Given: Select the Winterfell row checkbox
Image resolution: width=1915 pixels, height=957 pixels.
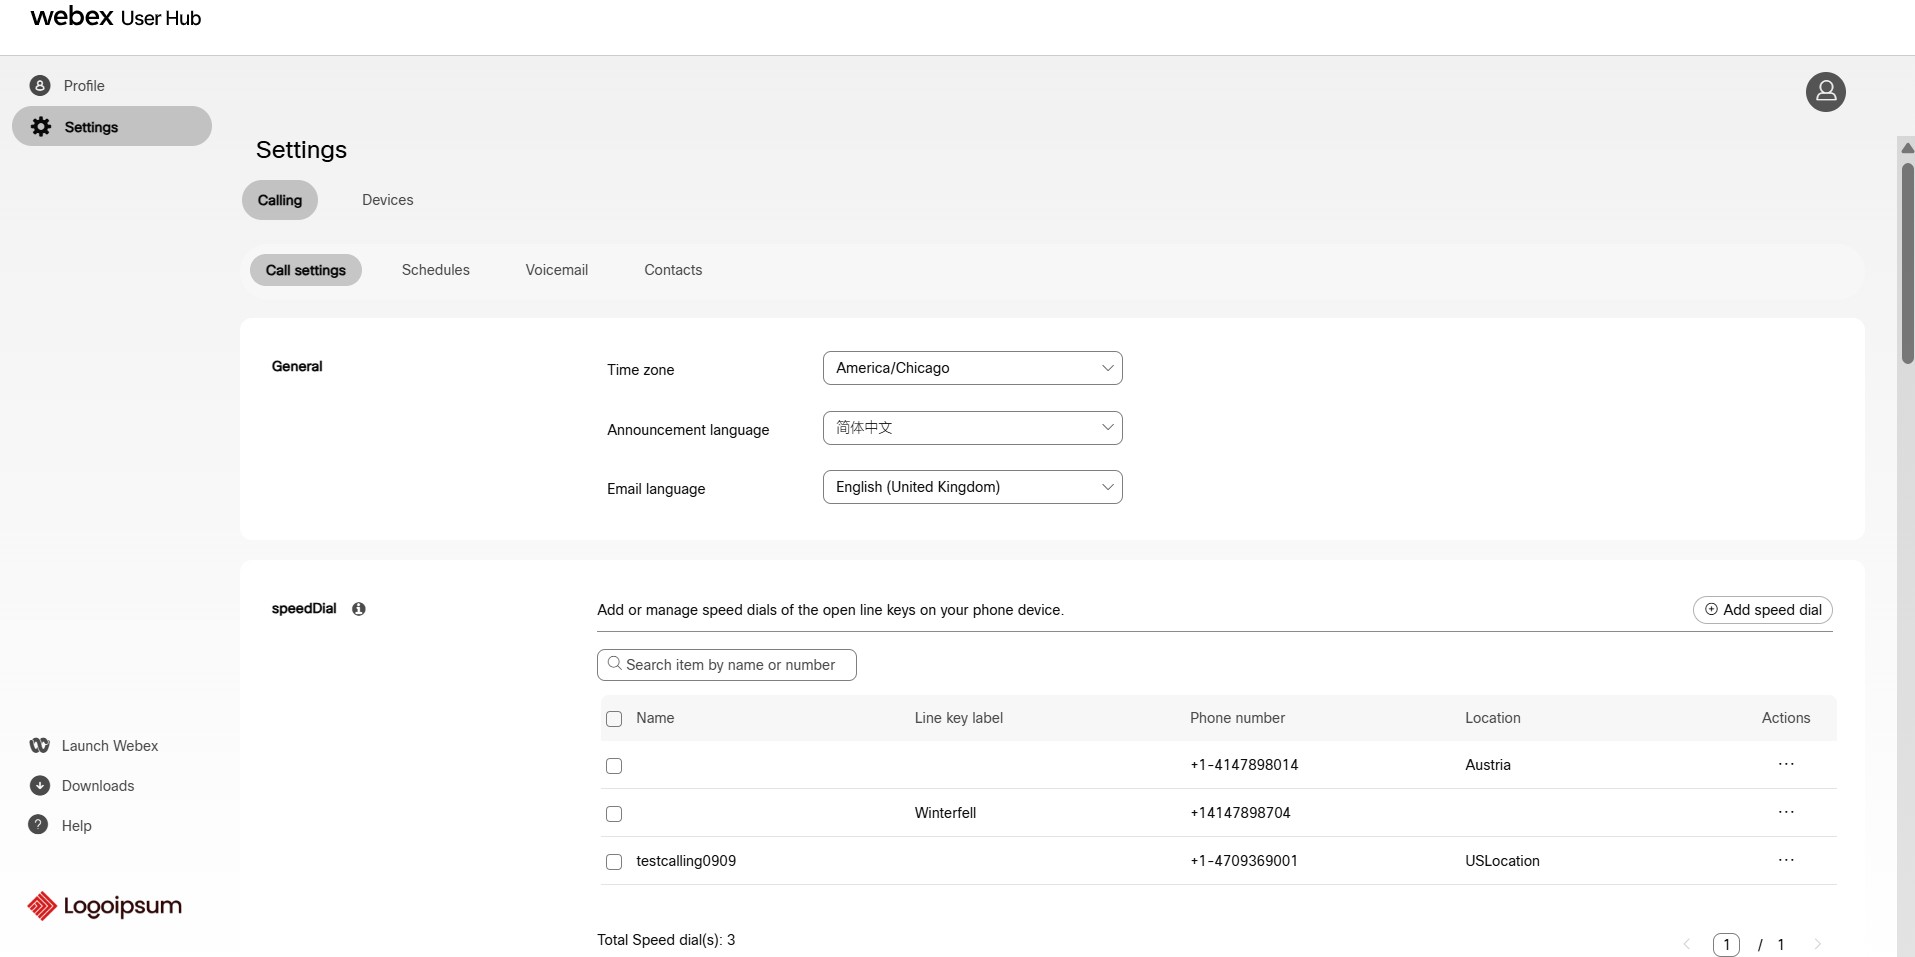Looking at the screenshot, I should pyautogui.click(x=614, y=814).
